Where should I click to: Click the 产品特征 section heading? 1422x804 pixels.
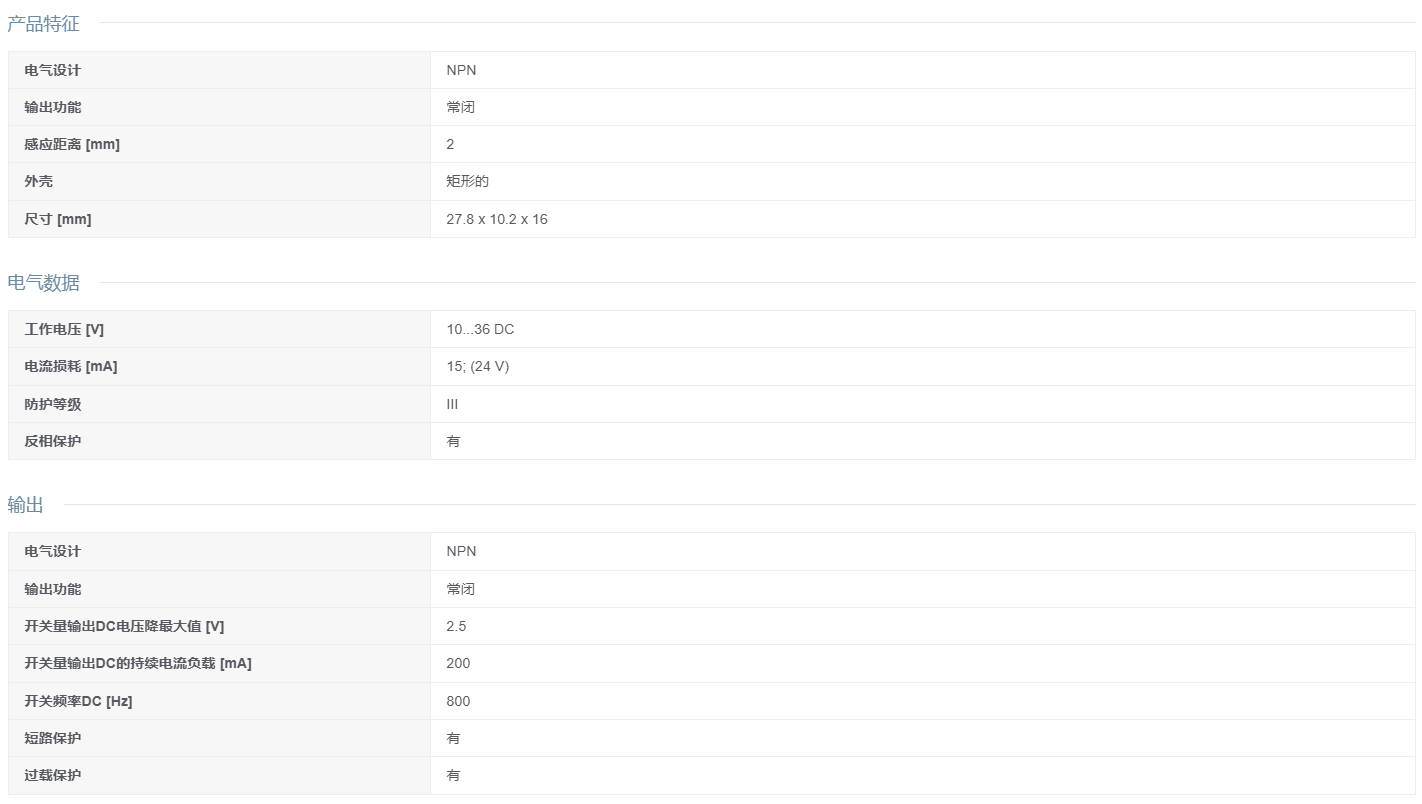coord(43,24)
